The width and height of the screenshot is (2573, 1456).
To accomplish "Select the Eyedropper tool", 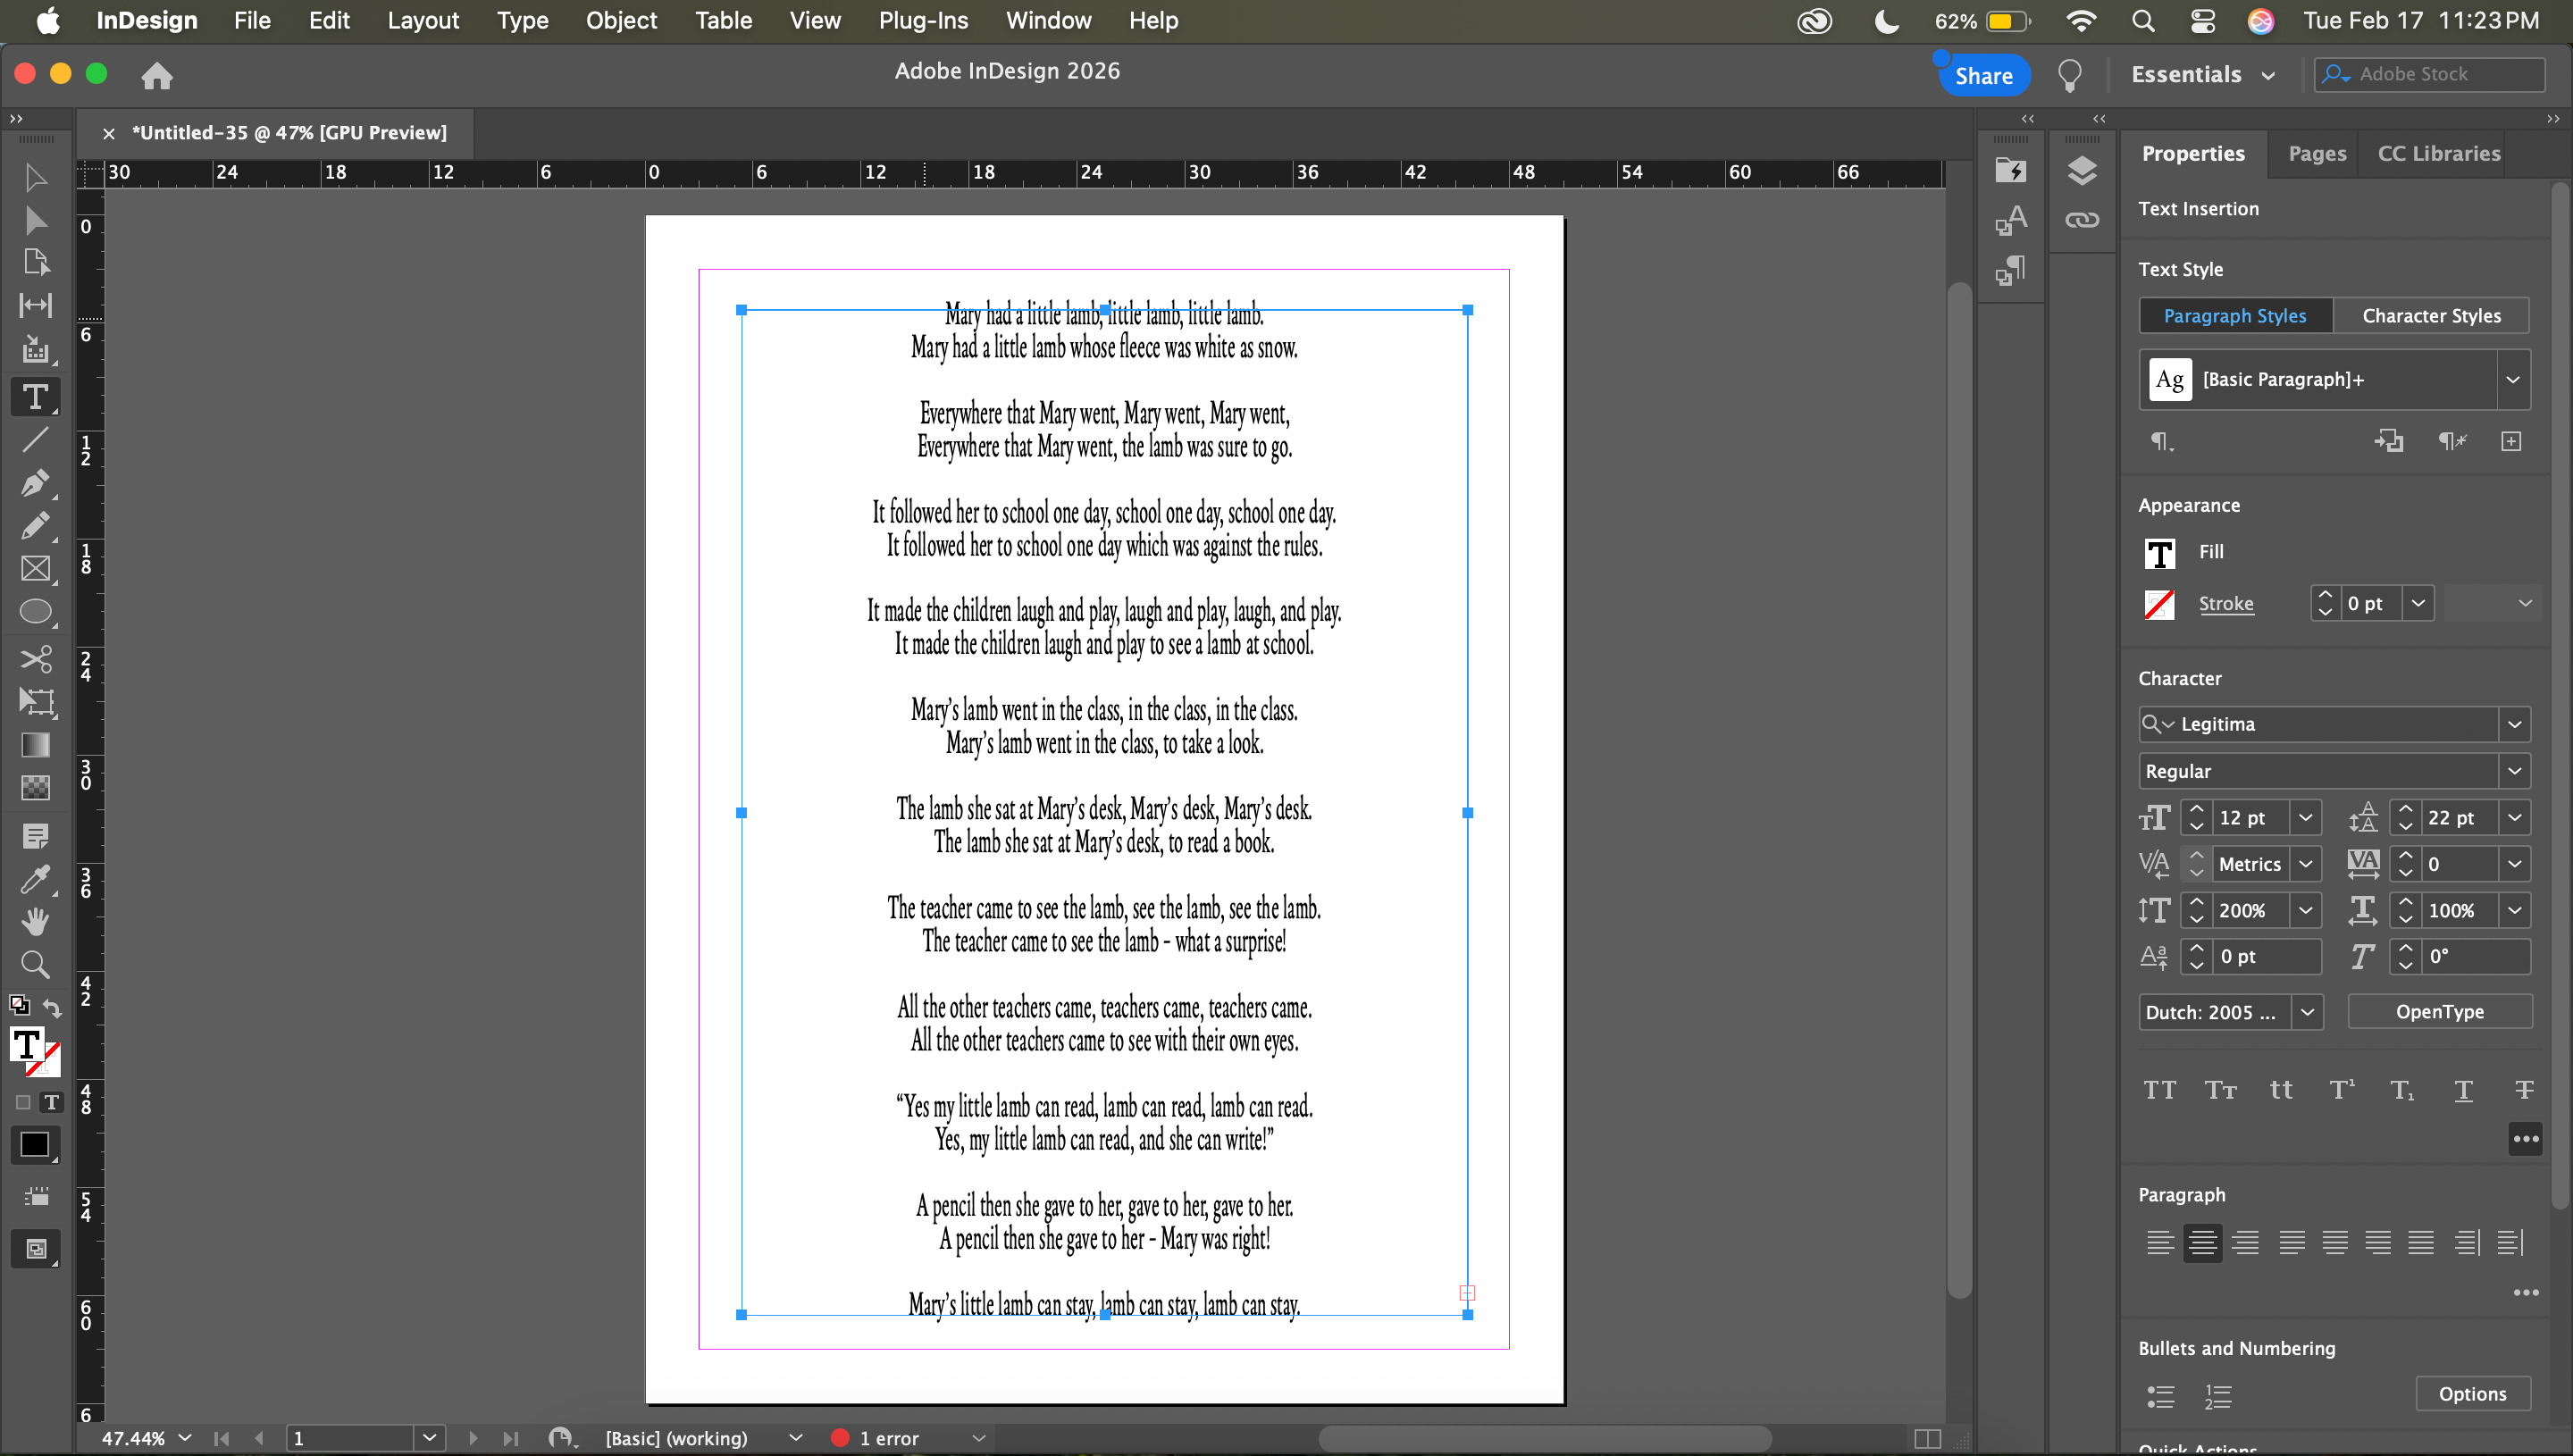I will pos(34,879).
